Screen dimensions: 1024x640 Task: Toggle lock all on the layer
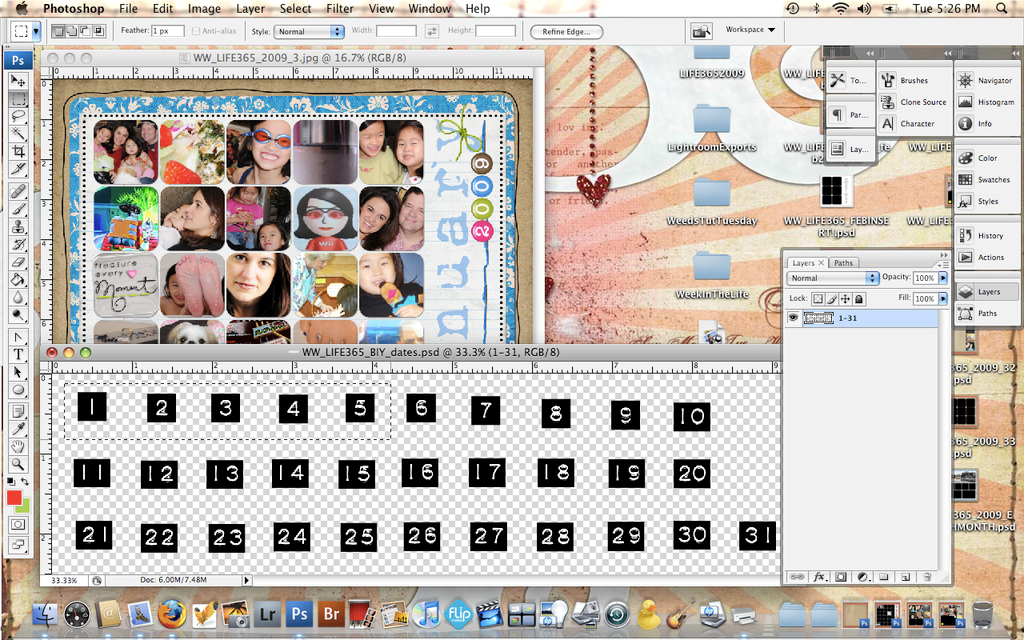[x=859, y=299]
